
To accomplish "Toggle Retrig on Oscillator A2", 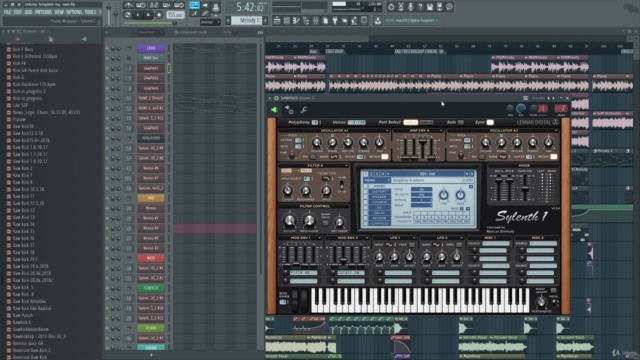I will point(553,157).
